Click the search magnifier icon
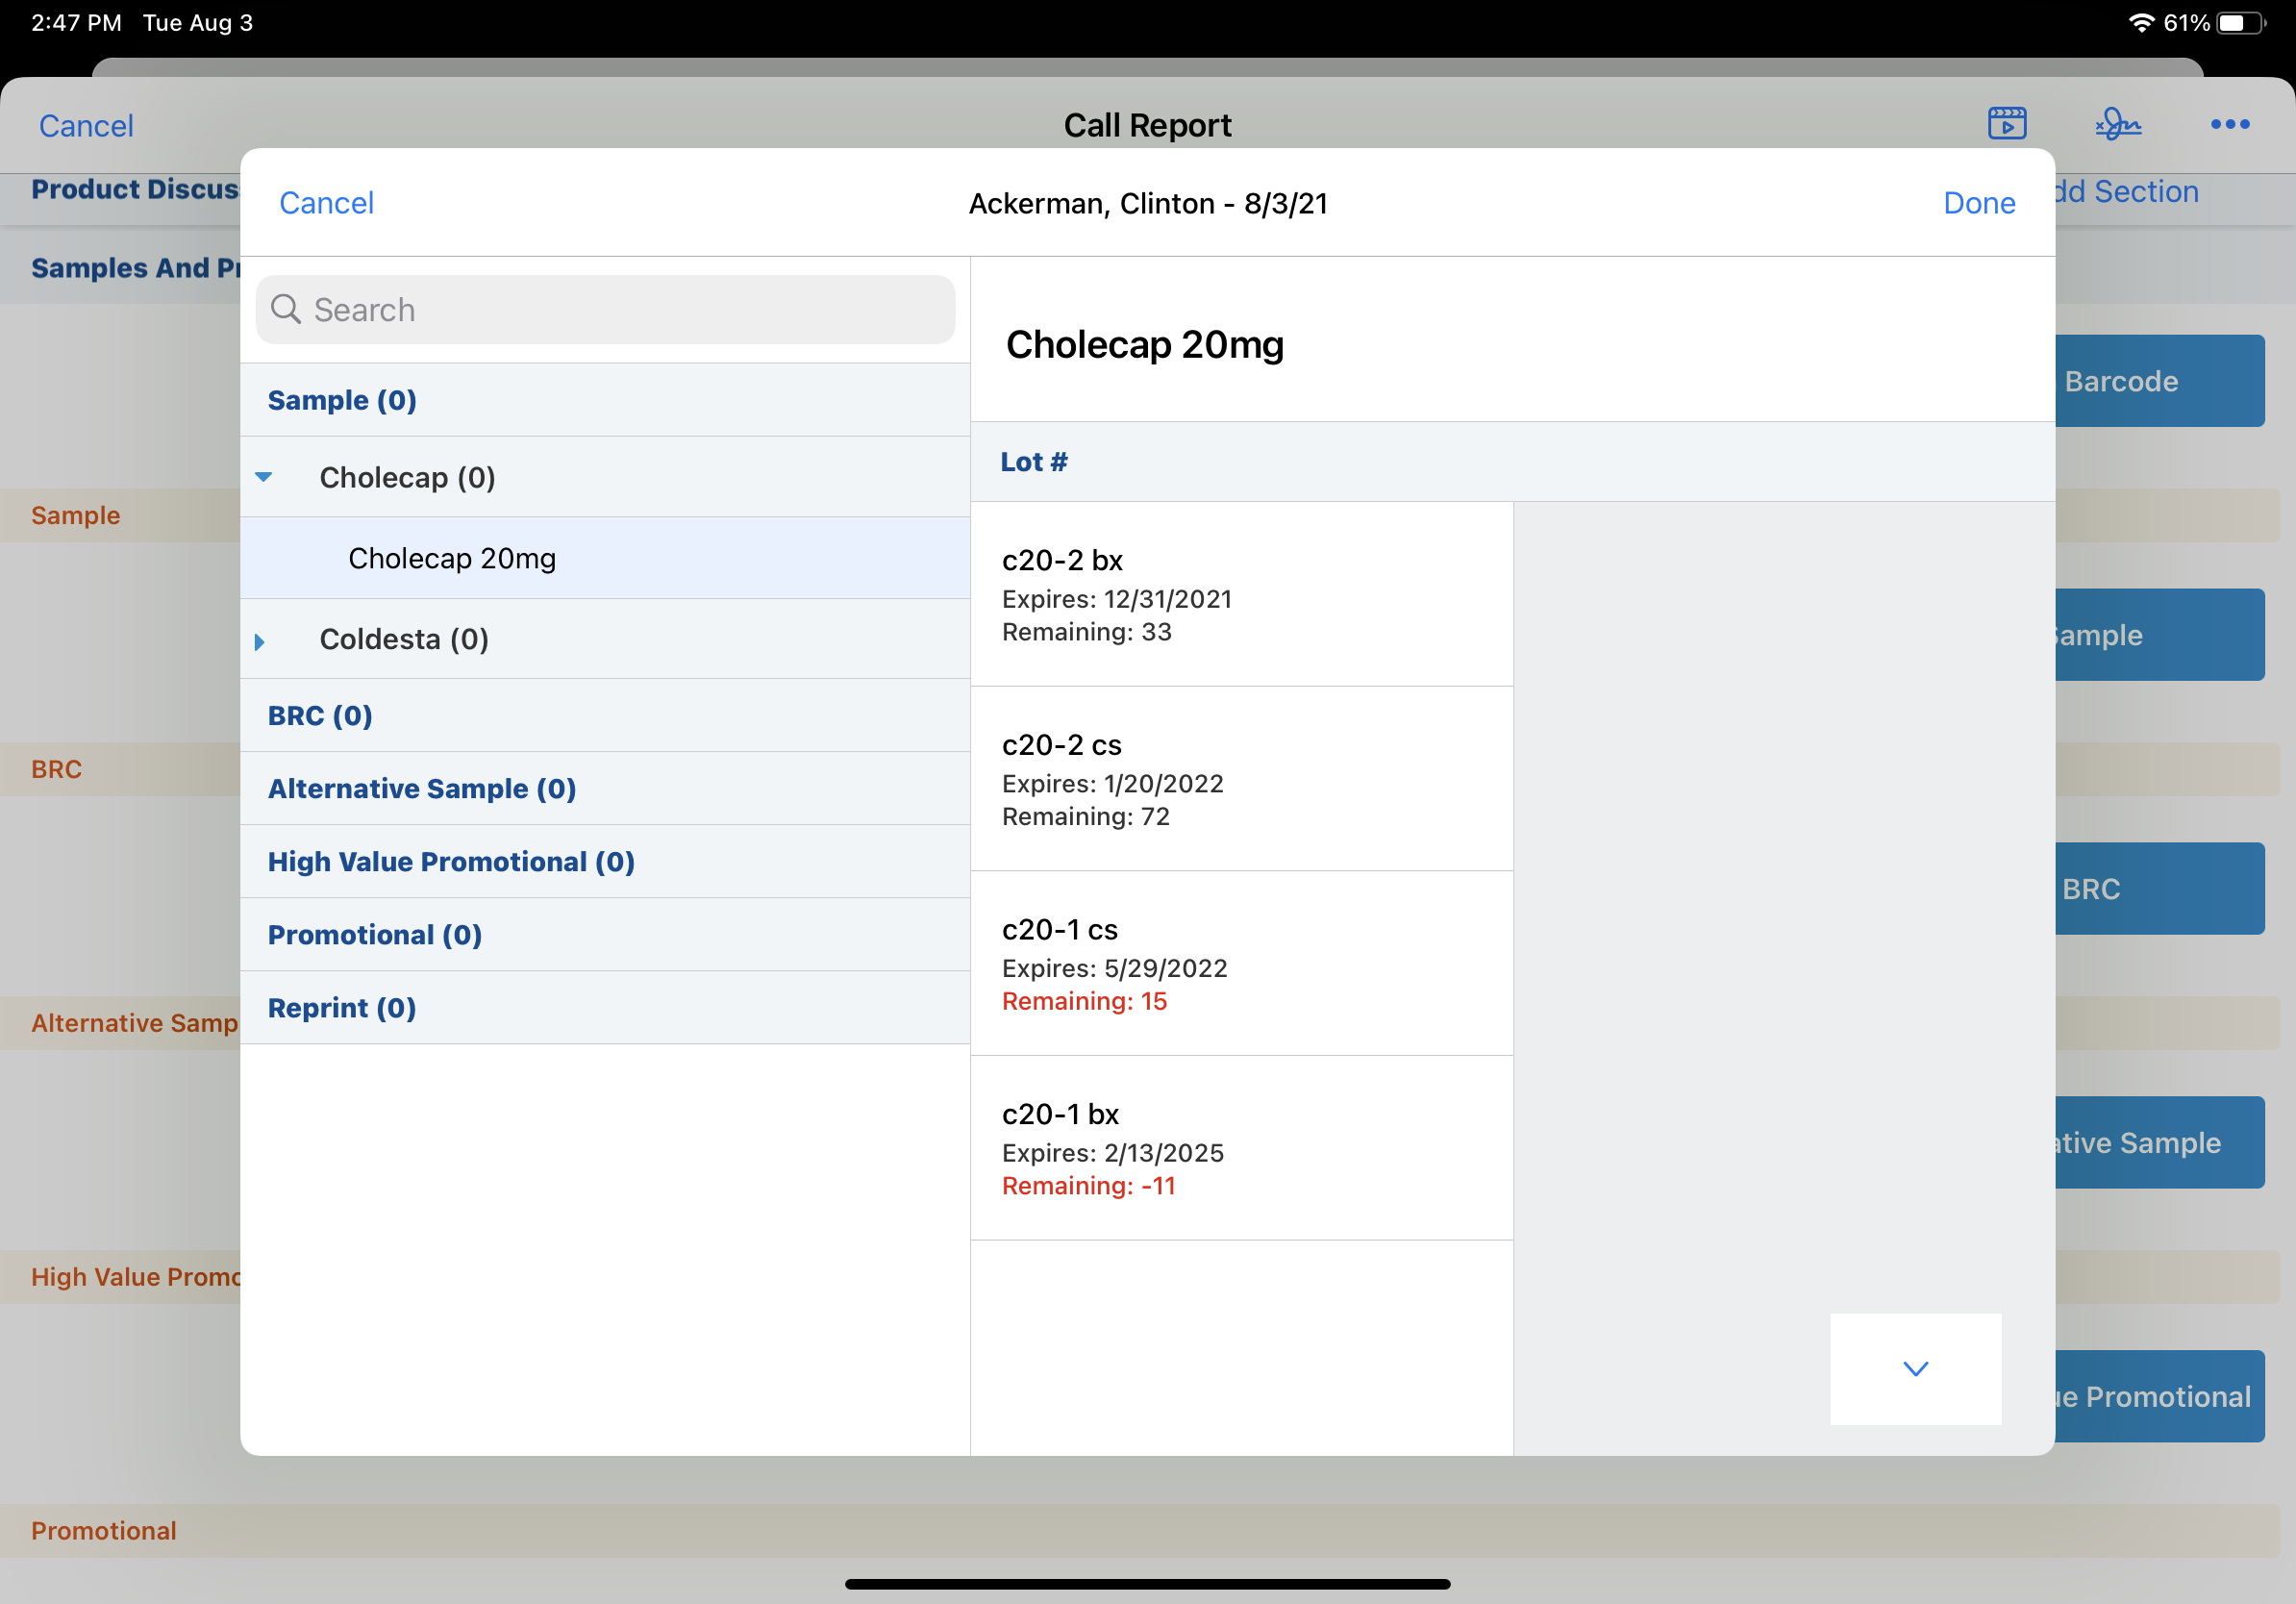2296x1604 pixels. [x=286, y=309]
